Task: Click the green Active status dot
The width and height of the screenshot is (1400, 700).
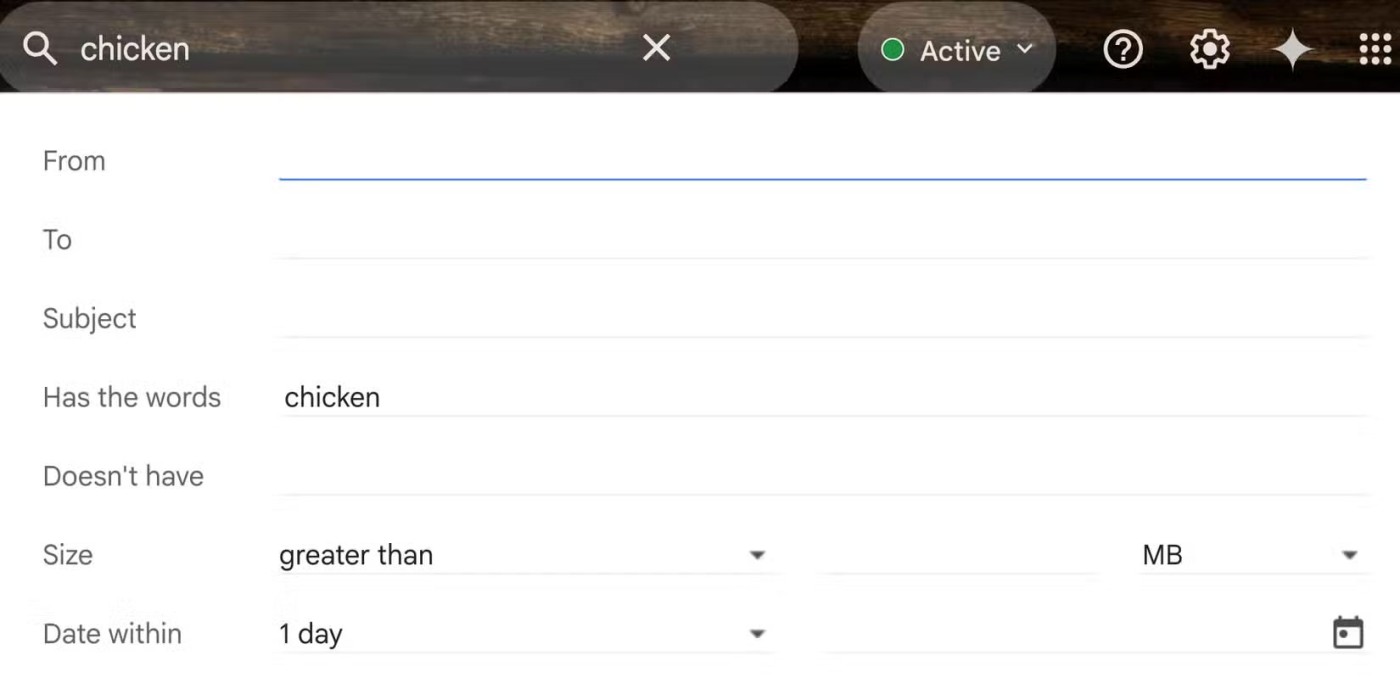Action: tap(893, 50)
